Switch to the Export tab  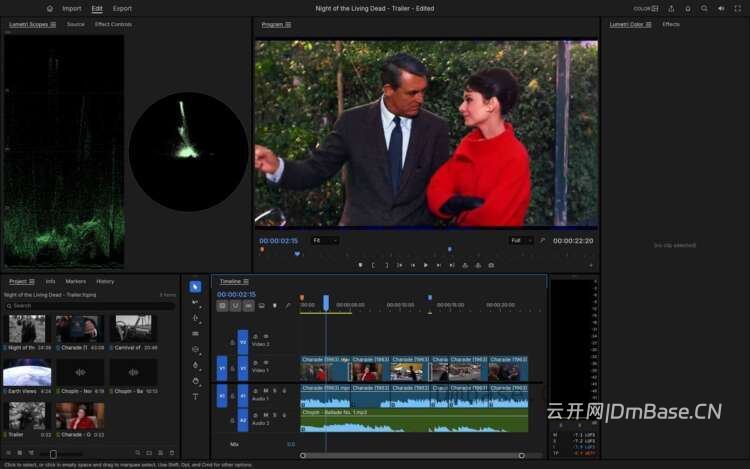[x=122, y=9]
